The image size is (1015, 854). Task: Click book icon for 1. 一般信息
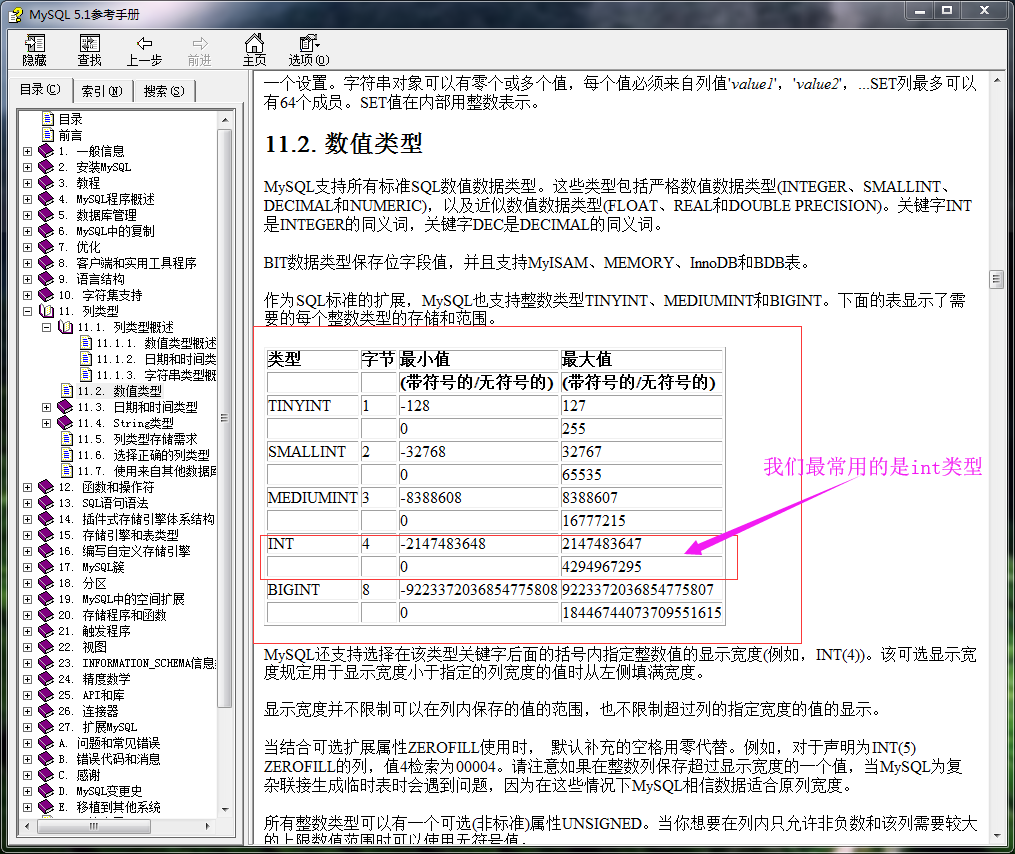pyautogui.click(x=46, y=151)
